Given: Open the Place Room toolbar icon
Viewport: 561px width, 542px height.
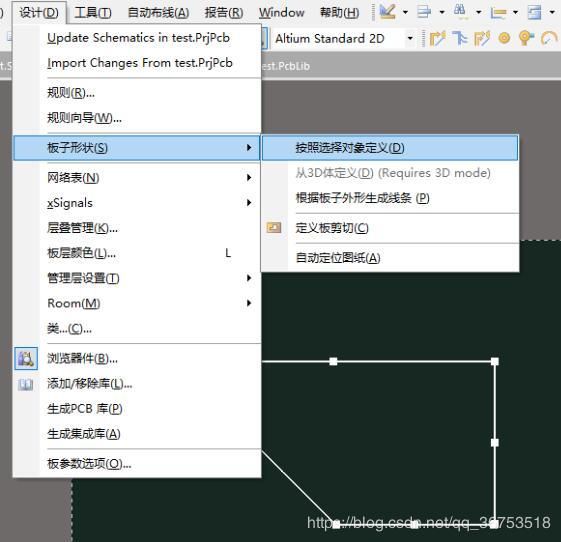Looking at the screenshot, I should tap(535, 13).
